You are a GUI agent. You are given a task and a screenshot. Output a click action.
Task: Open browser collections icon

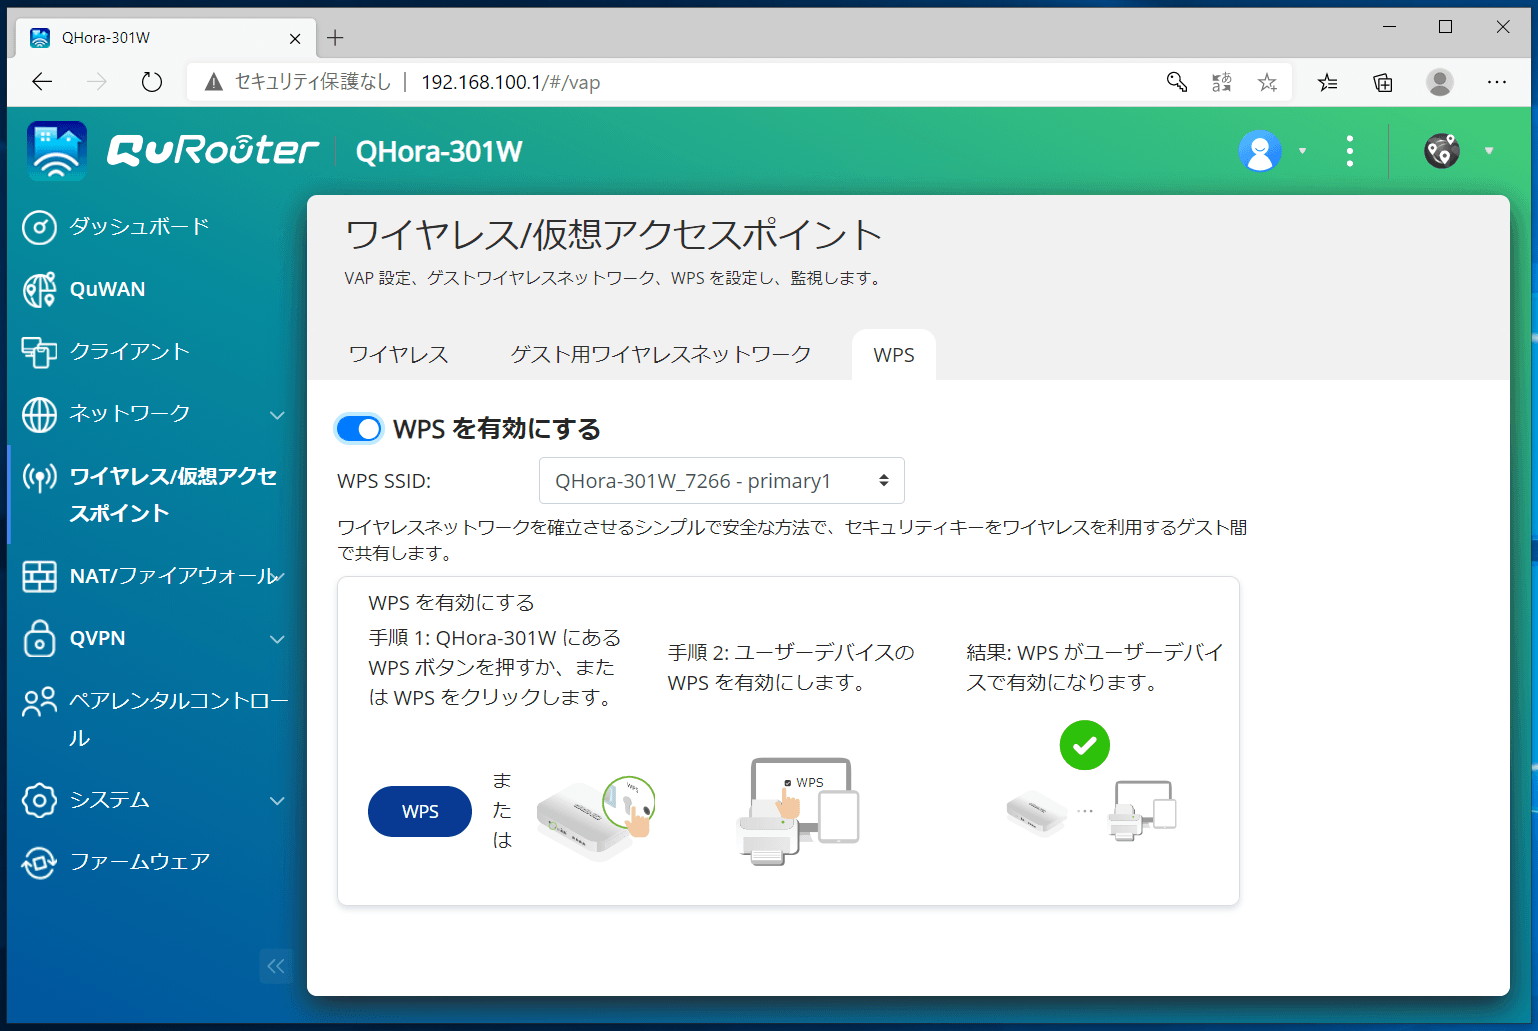pos(1383,82)
